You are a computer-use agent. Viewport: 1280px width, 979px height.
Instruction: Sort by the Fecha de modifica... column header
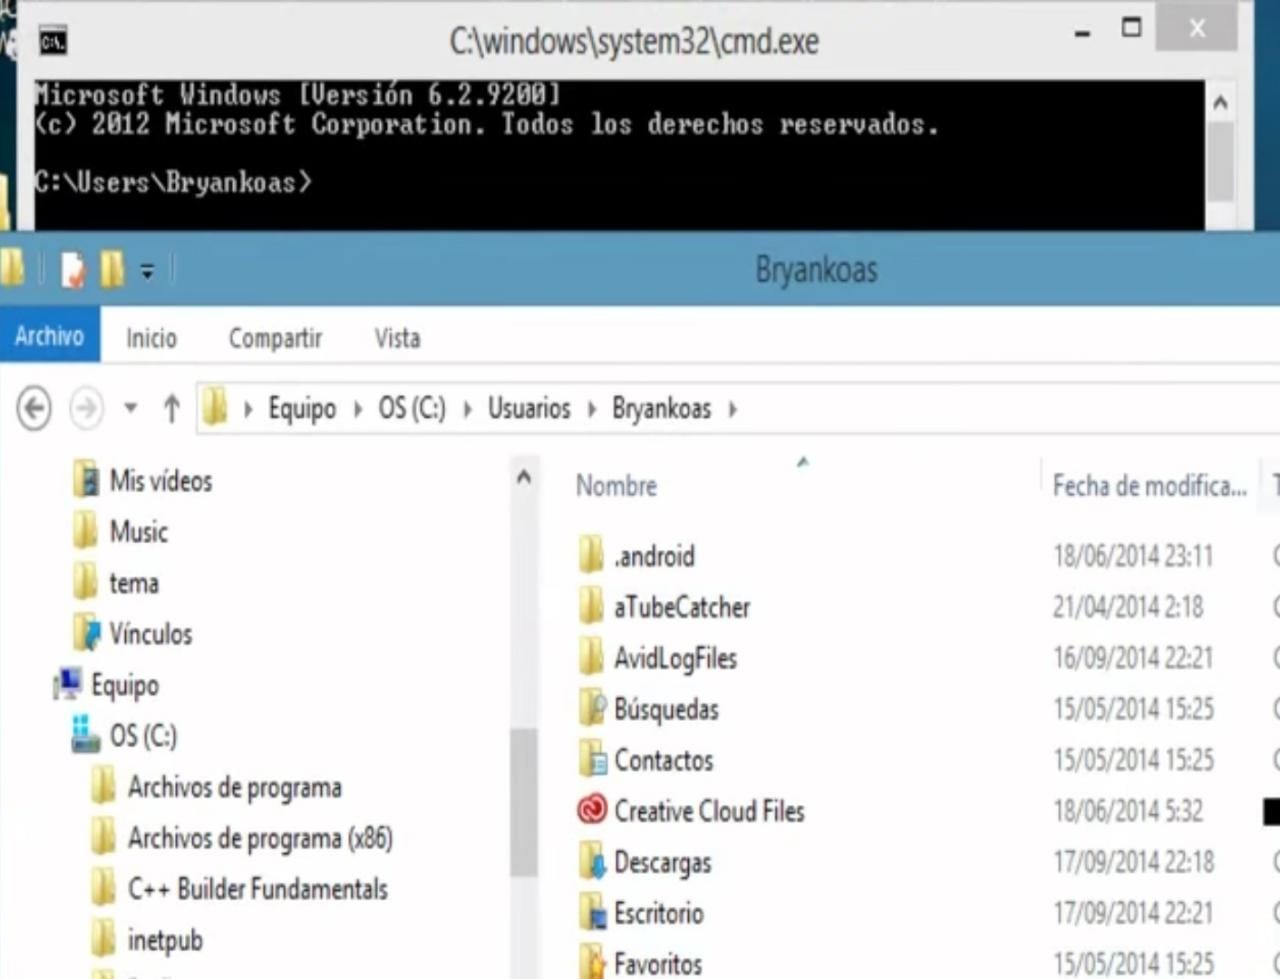tap(1149, 486)
